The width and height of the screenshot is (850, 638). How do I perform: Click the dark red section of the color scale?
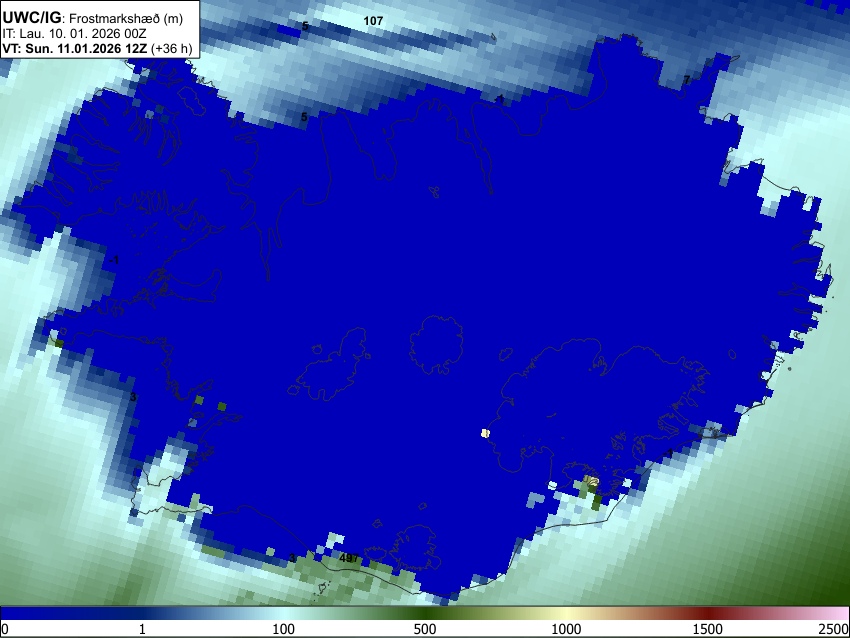(708, 614)
